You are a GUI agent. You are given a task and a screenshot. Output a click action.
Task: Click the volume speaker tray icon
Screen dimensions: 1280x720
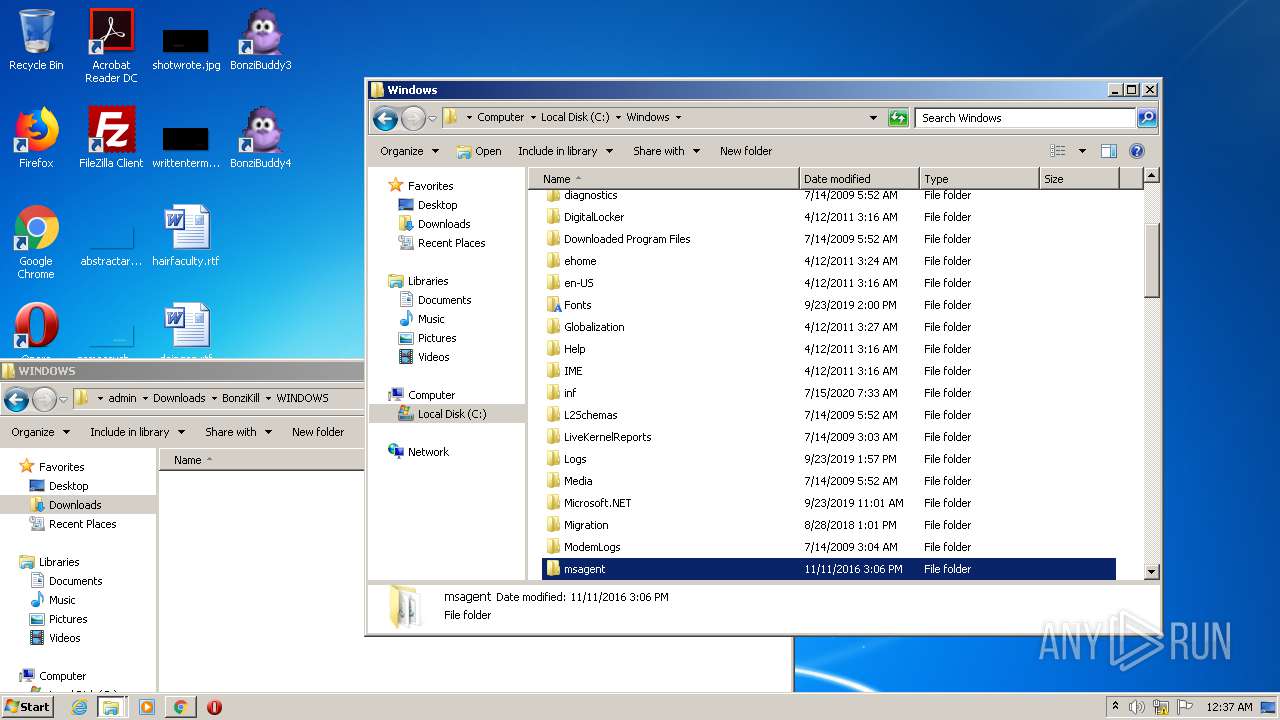tap(1137, 707)
